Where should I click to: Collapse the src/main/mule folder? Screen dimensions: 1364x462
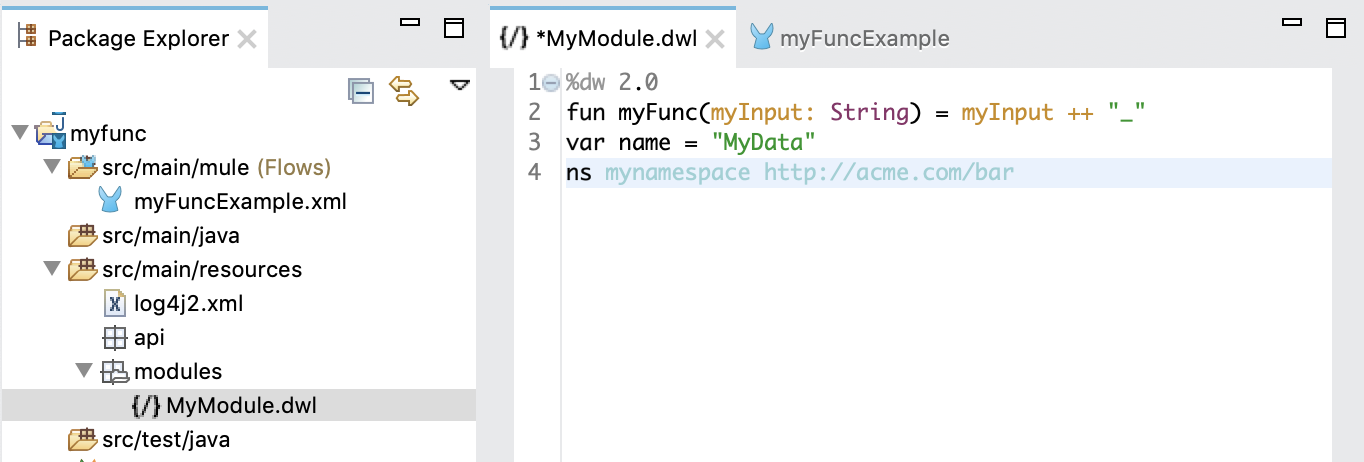pyautogui.click(x=52, y=167)
